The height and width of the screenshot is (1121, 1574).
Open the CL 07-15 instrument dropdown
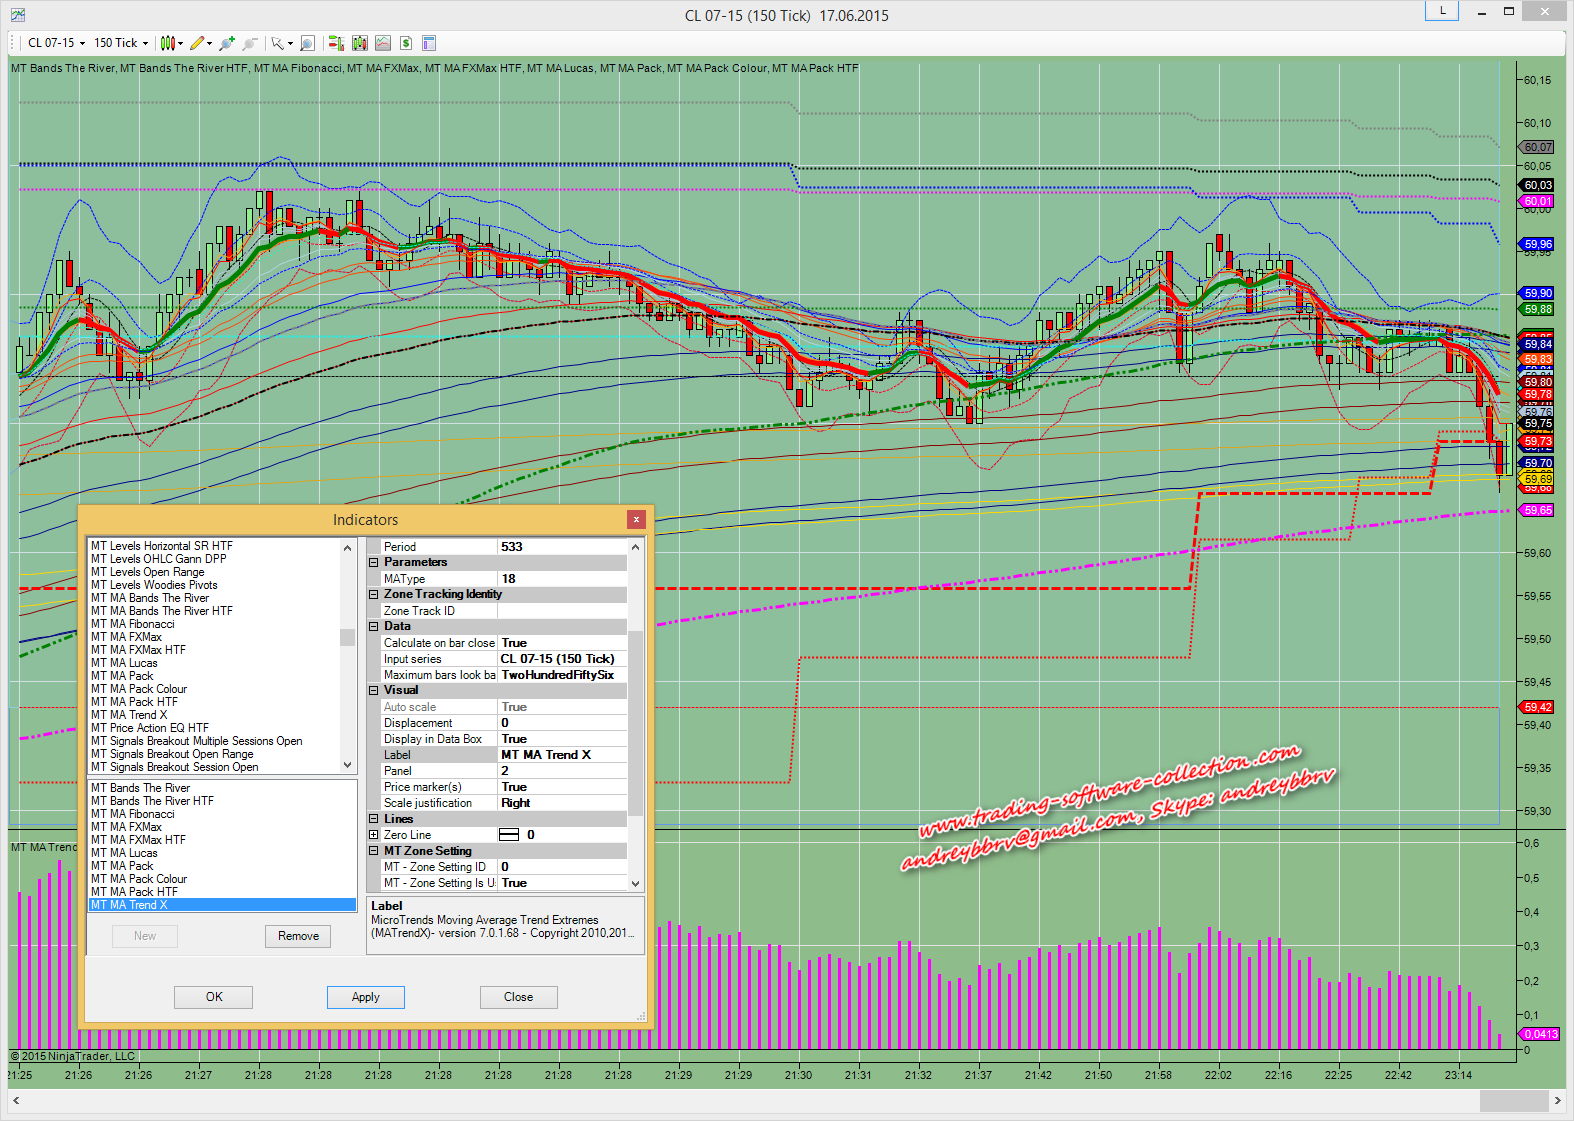tap(55, 43)
